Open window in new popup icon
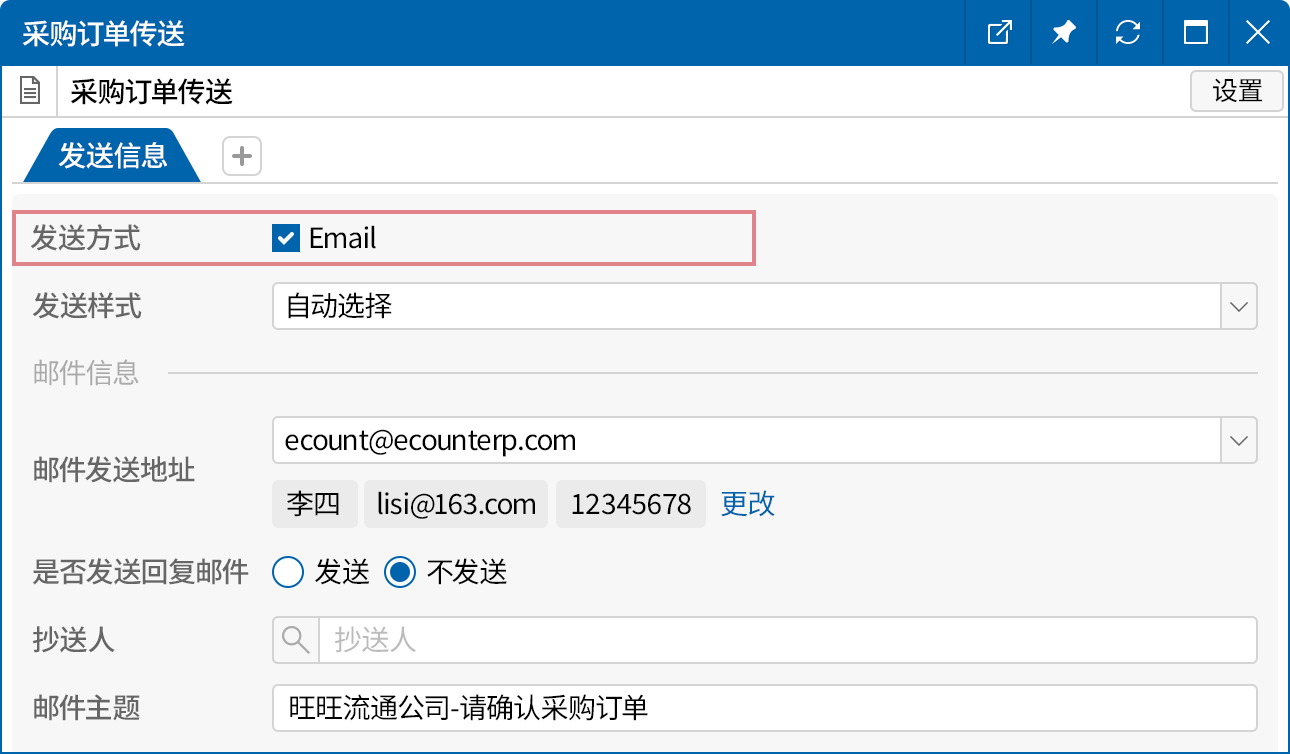The width and height of the screenshot is (1290, 754). (x=999, y=33)
